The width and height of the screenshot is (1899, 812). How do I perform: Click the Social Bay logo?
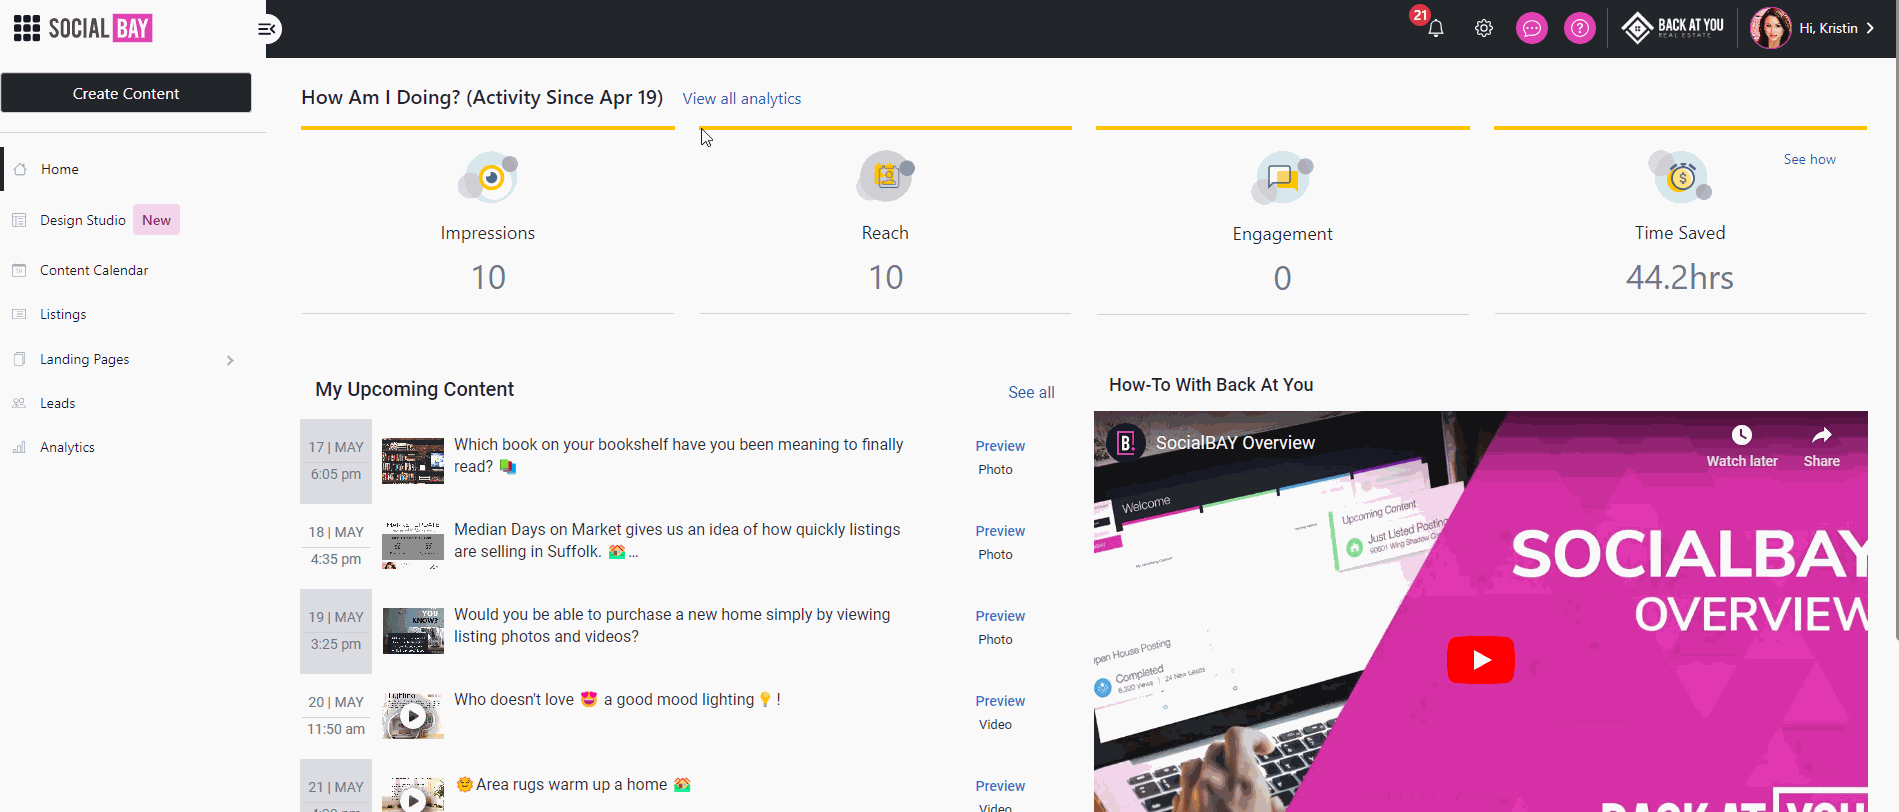100,28
